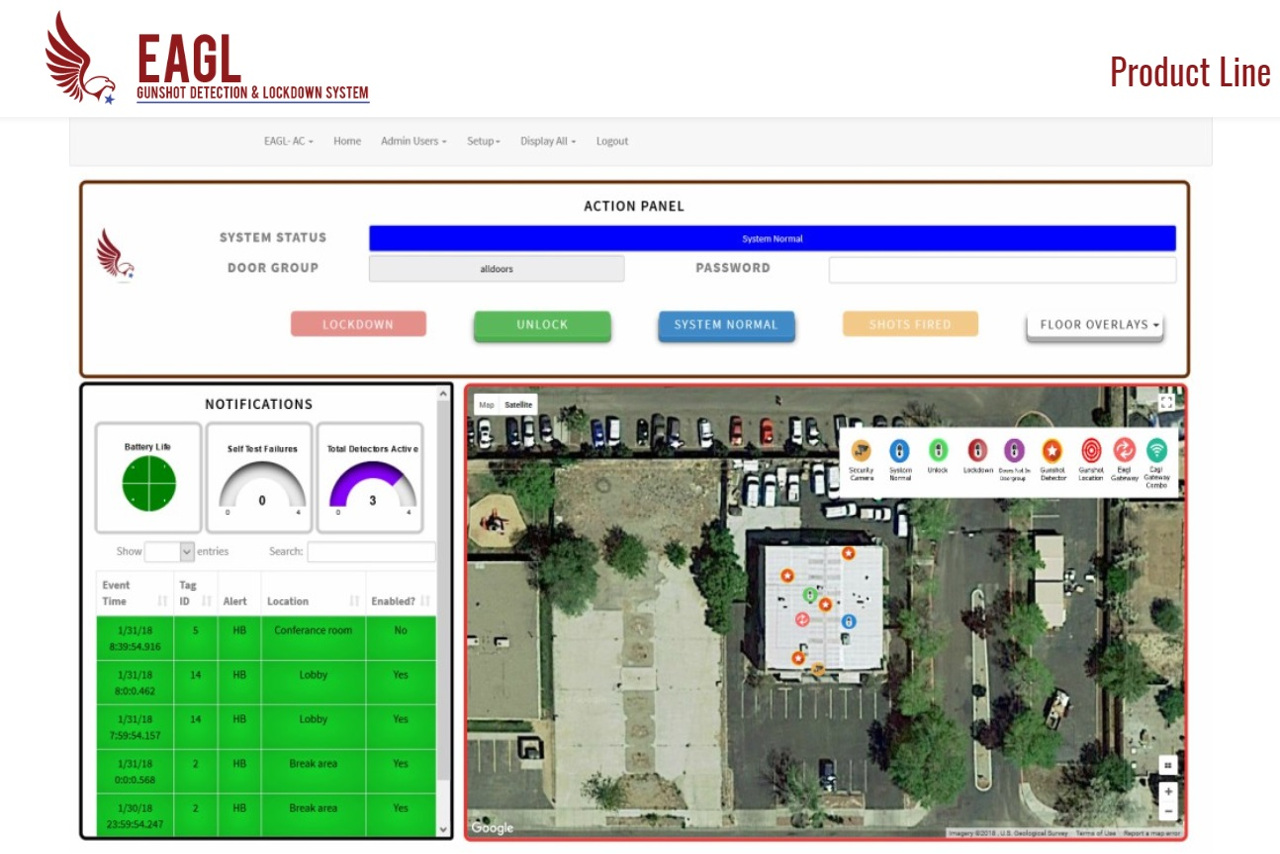Toggle fullscreen map view
This screenshot has height=854, width=1280.
pos(1166,402)
